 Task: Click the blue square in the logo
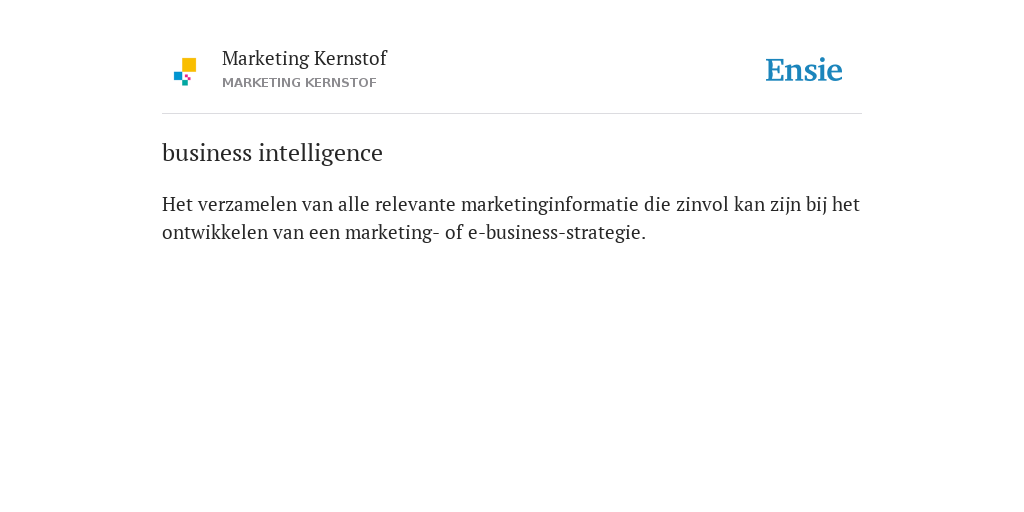point(178,76)
